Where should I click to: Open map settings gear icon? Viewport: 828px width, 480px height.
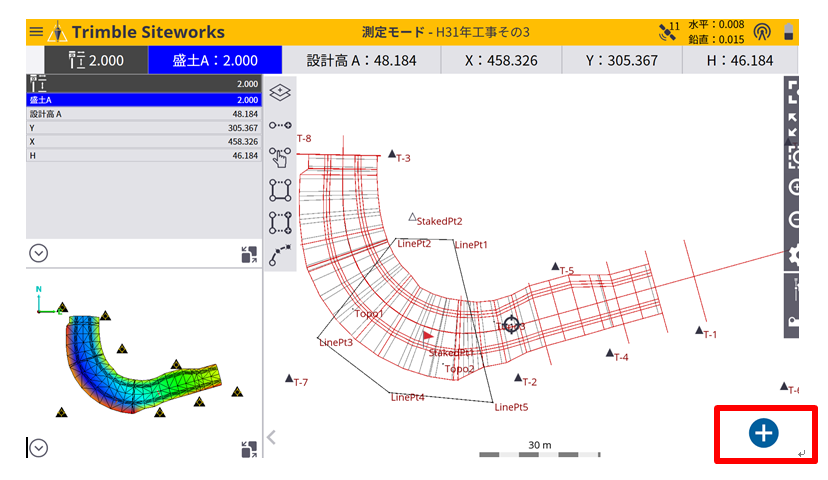pyautogui.click(x=795, y=254)
